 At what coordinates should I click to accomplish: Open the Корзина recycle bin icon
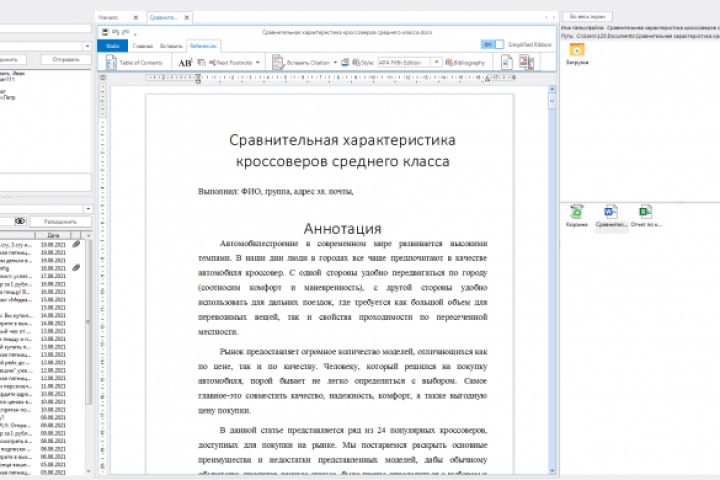[576, 216]
